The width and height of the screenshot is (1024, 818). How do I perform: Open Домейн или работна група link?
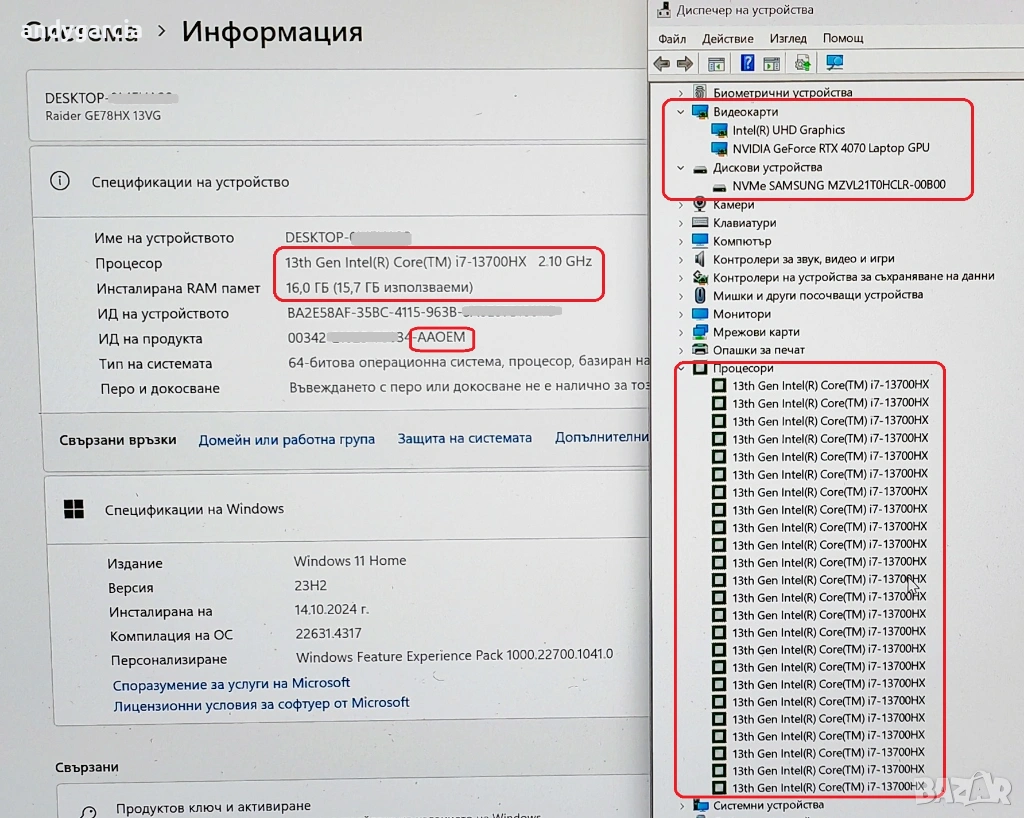tap(286, 439)
